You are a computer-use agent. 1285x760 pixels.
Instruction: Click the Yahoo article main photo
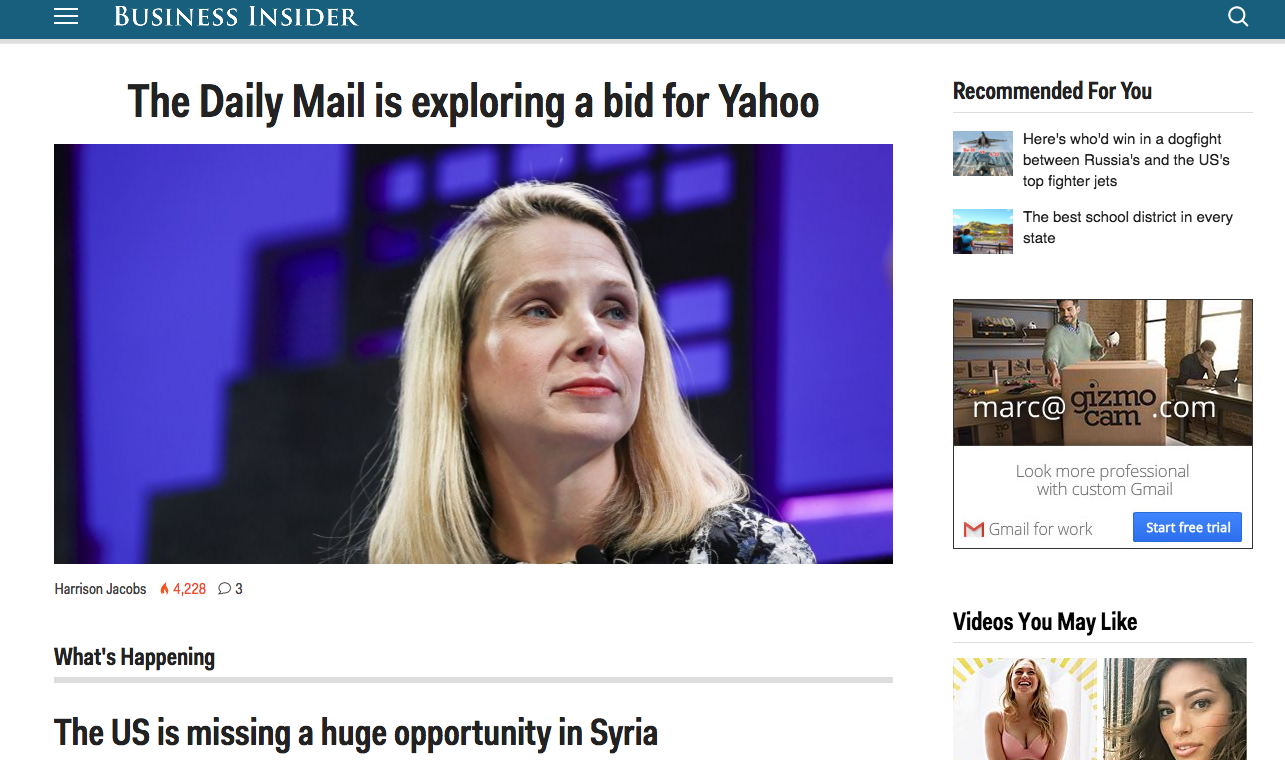473,354
